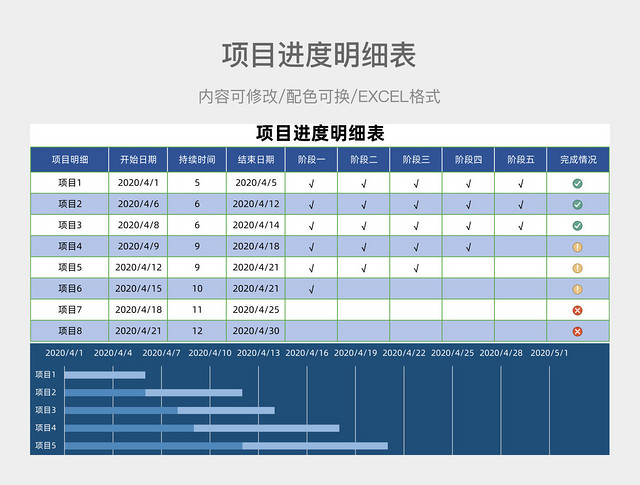The image size is (640, 485).
Task: Click the empty 阶段五 cell in 项目4 row
Action: [520, 247]
